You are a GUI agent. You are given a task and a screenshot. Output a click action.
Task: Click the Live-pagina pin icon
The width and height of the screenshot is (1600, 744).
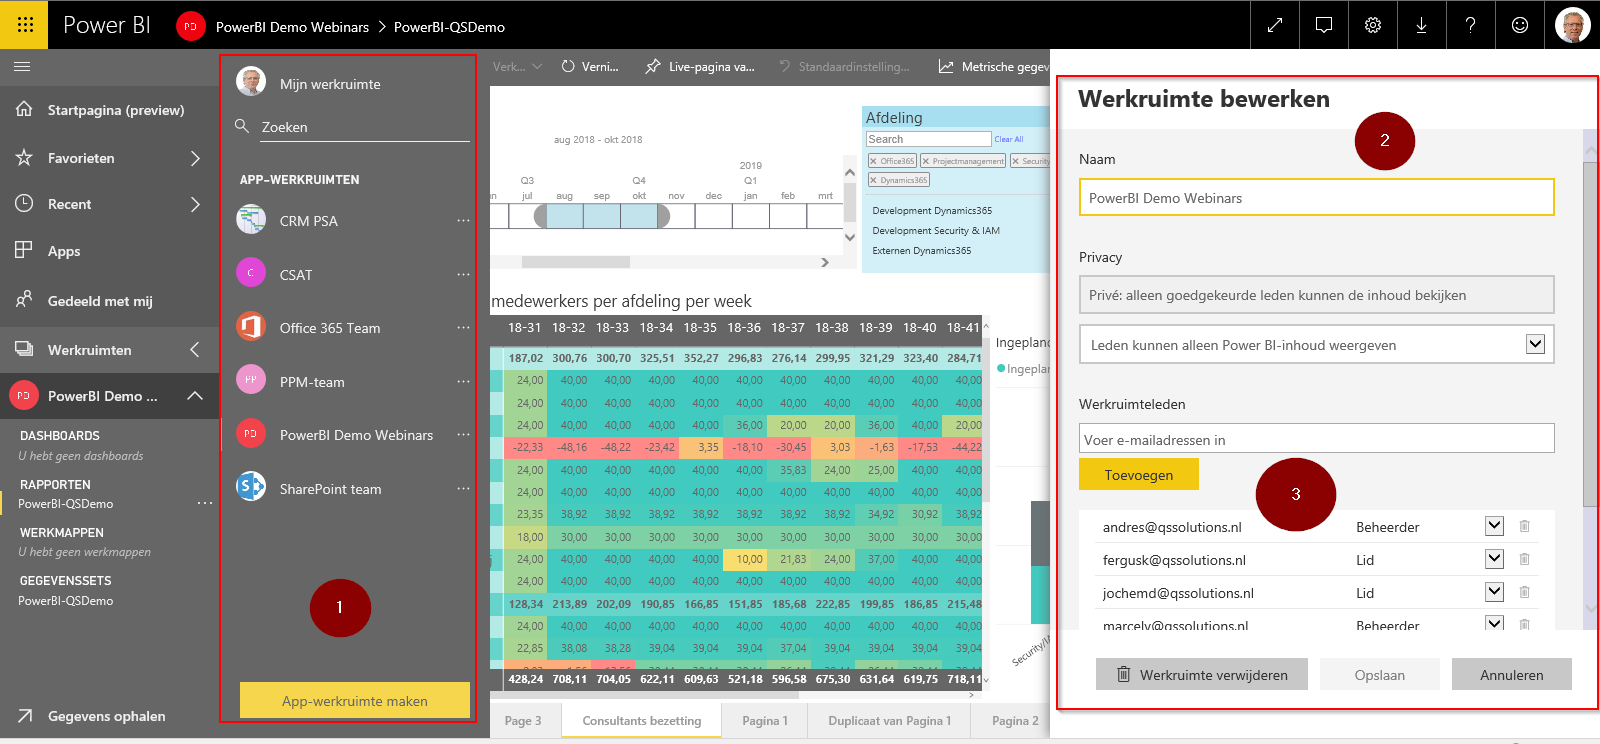653,66
